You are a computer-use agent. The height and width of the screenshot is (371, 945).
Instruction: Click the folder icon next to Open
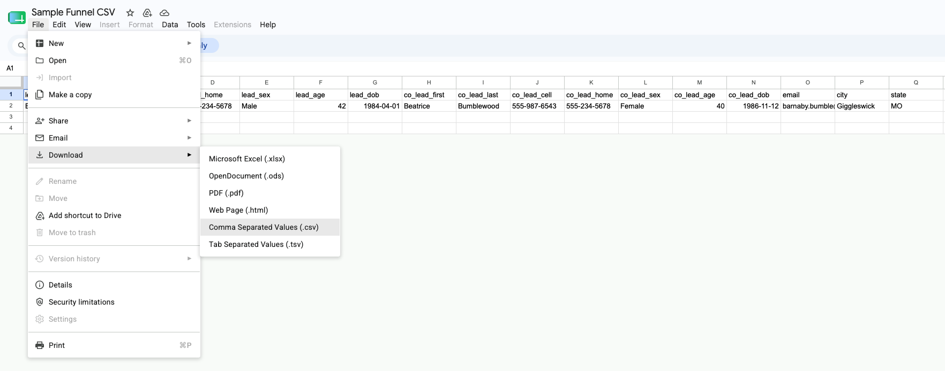click(40, 60)
